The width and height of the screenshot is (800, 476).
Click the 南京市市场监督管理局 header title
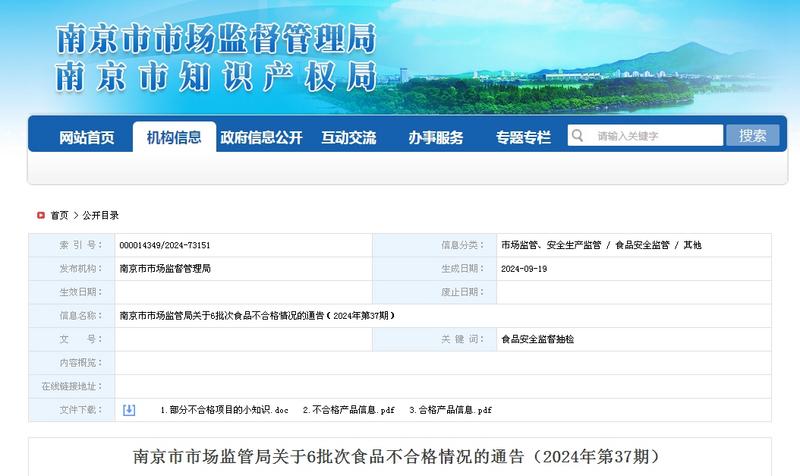pyautogui.click(x=216, y=38)
